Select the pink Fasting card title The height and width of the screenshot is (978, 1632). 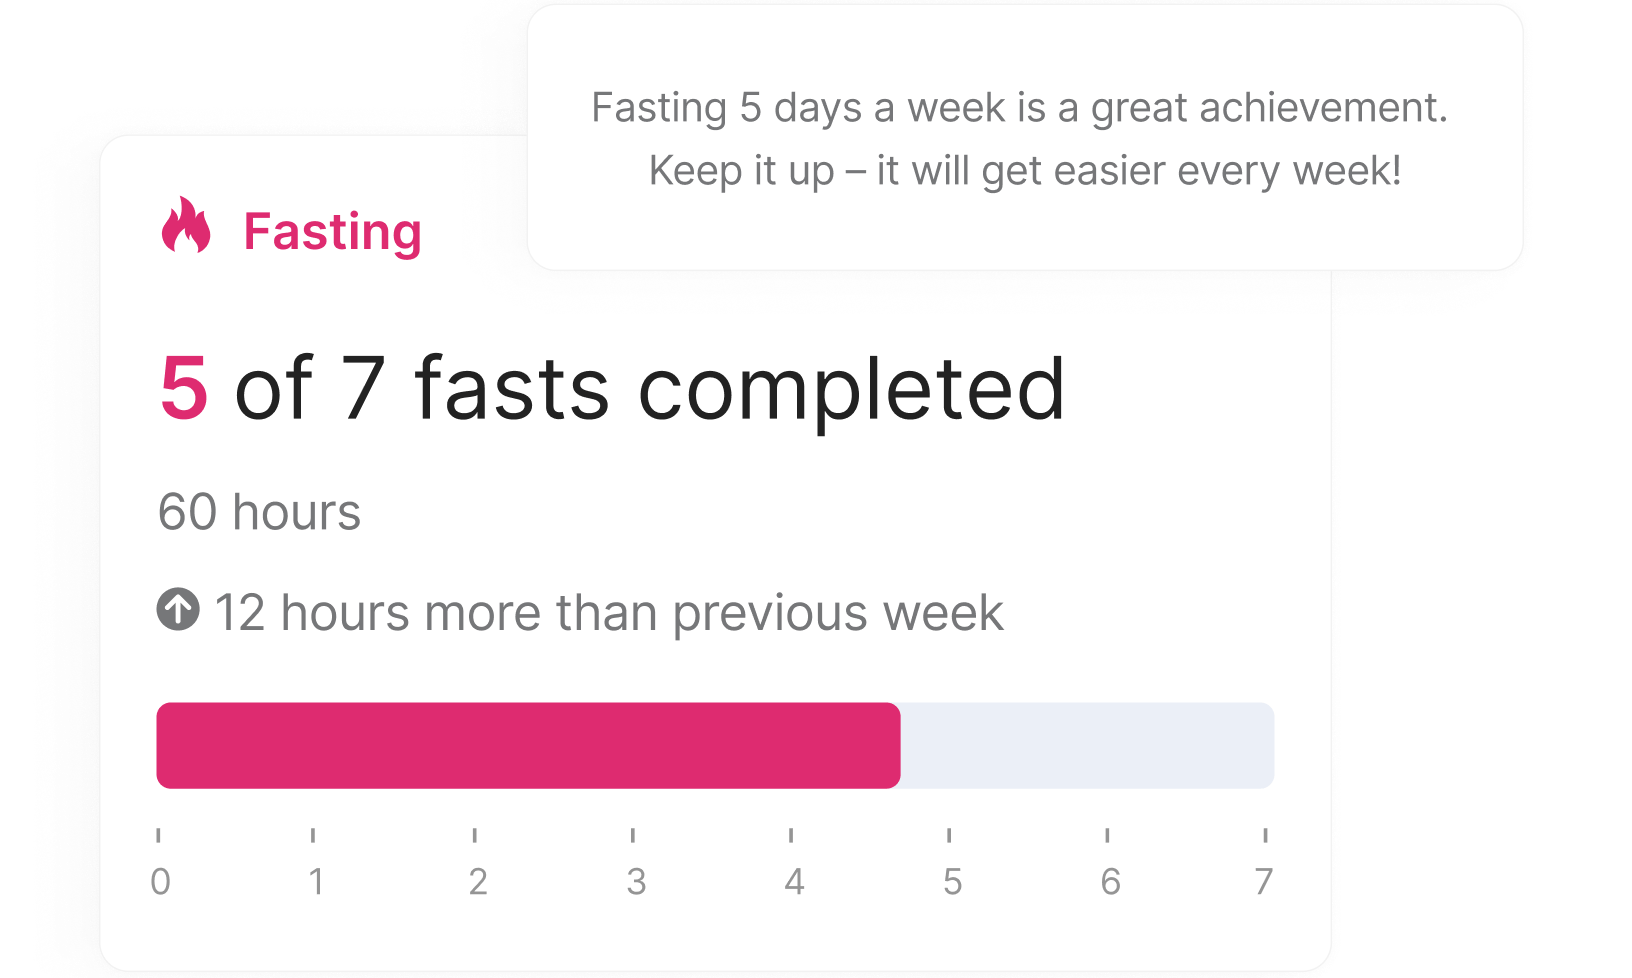pyautogui.click(x=332, y=232)
